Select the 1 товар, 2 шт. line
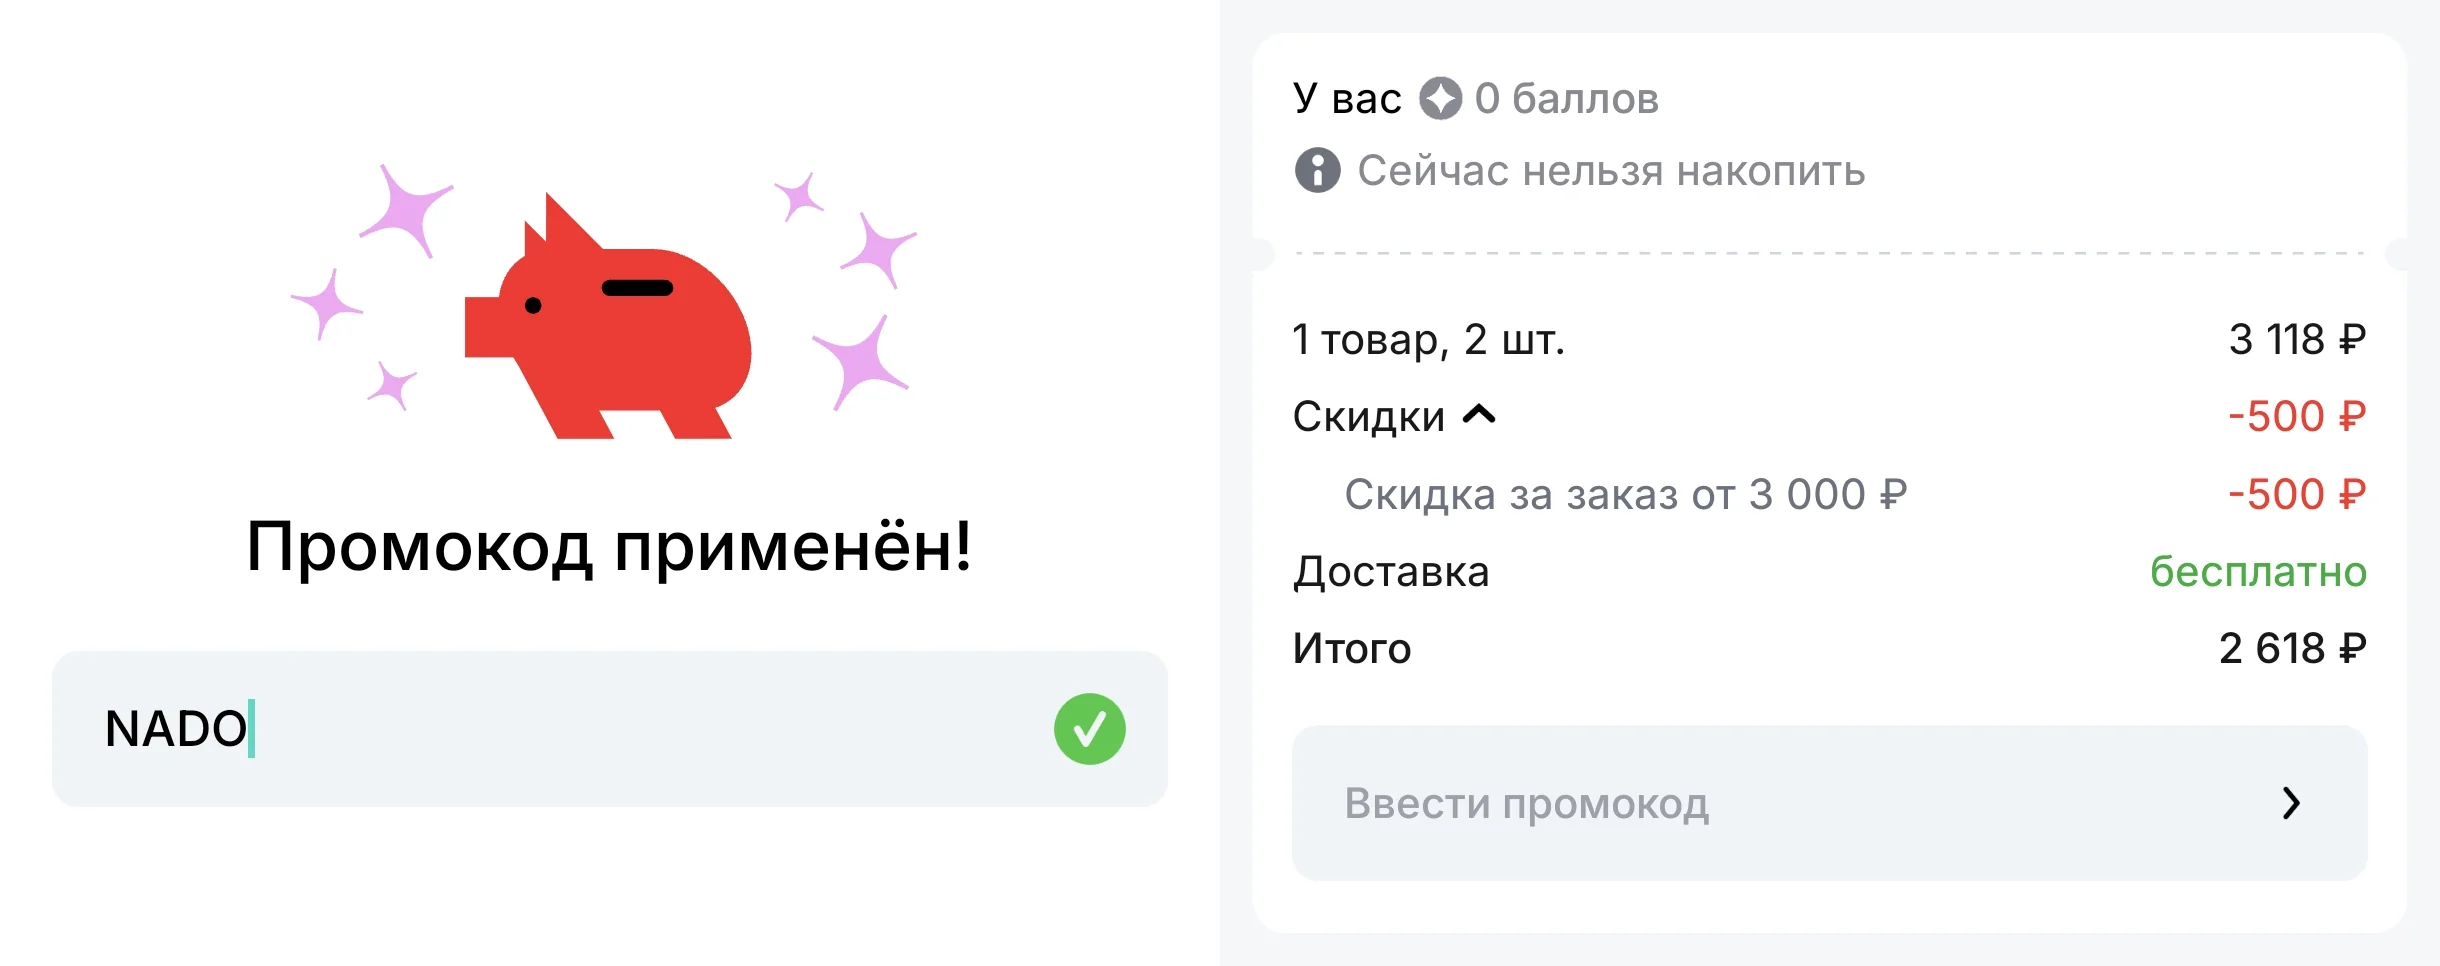Image resolution: width=2440 pixels, height=966 pixels. (x=1430, y=340)
